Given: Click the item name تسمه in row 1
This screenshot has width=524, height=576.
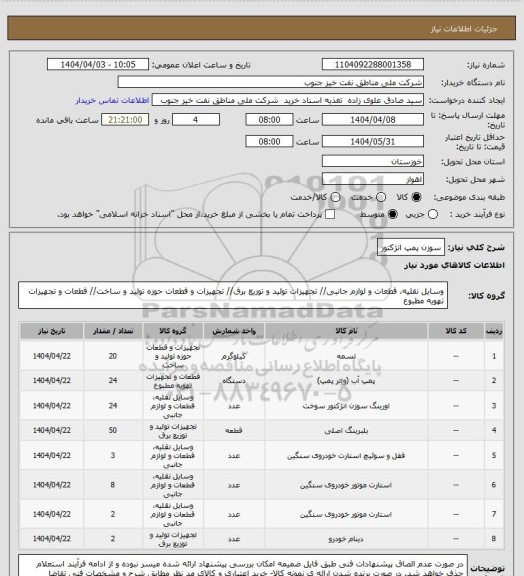Looking at the screenshot, I should point(346,356).
